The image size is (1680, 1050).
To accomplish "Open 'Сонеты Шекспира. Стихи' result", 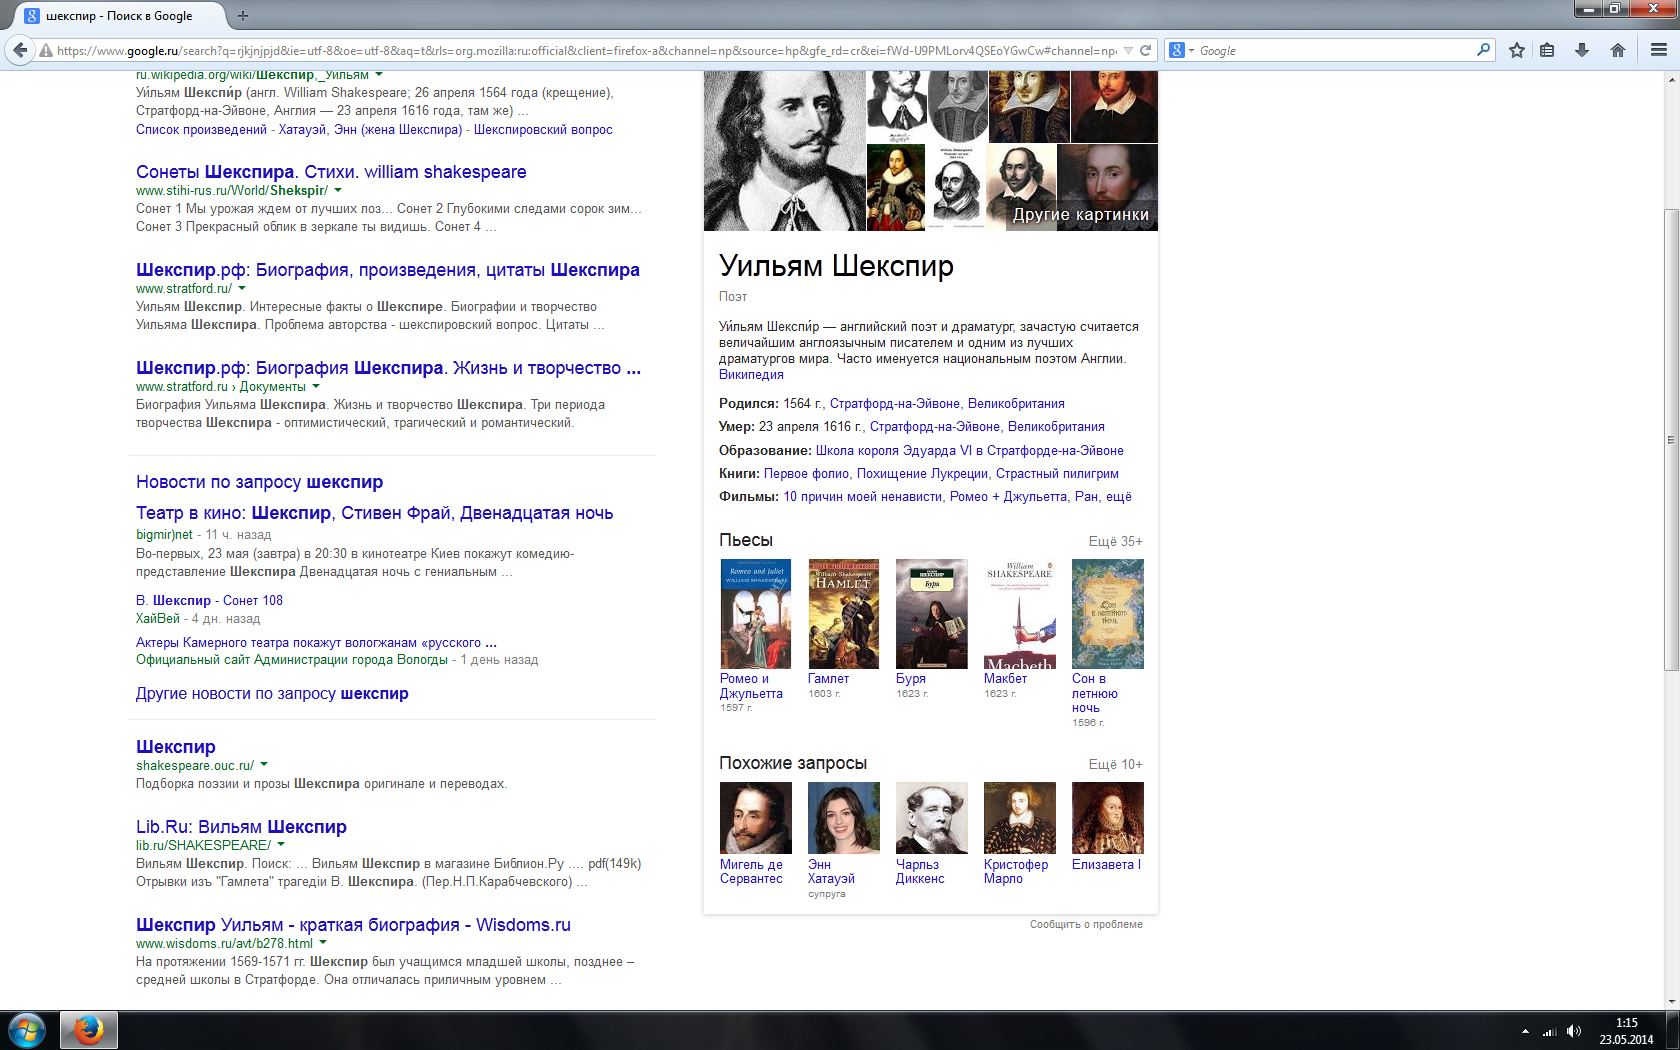I will click(x=331, y=172).
